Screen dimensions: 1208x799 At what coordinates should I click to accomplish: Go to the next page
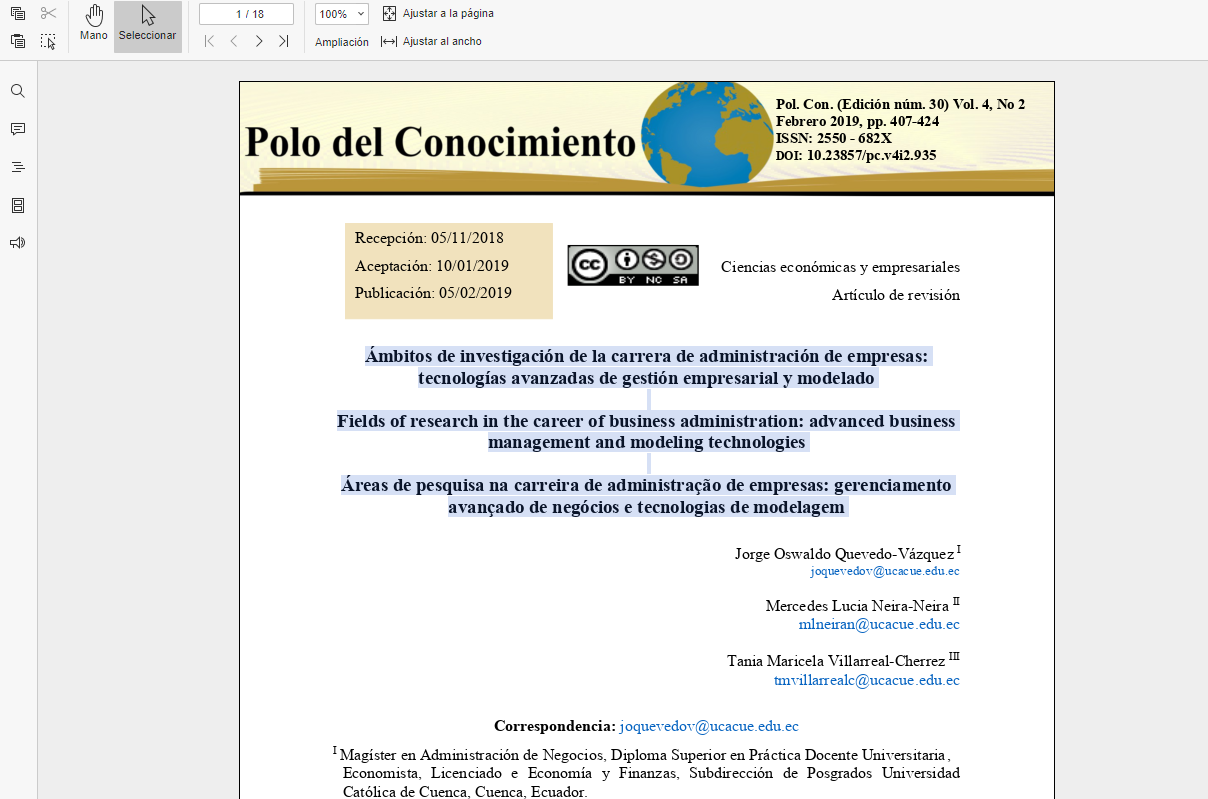pos(259,41)
